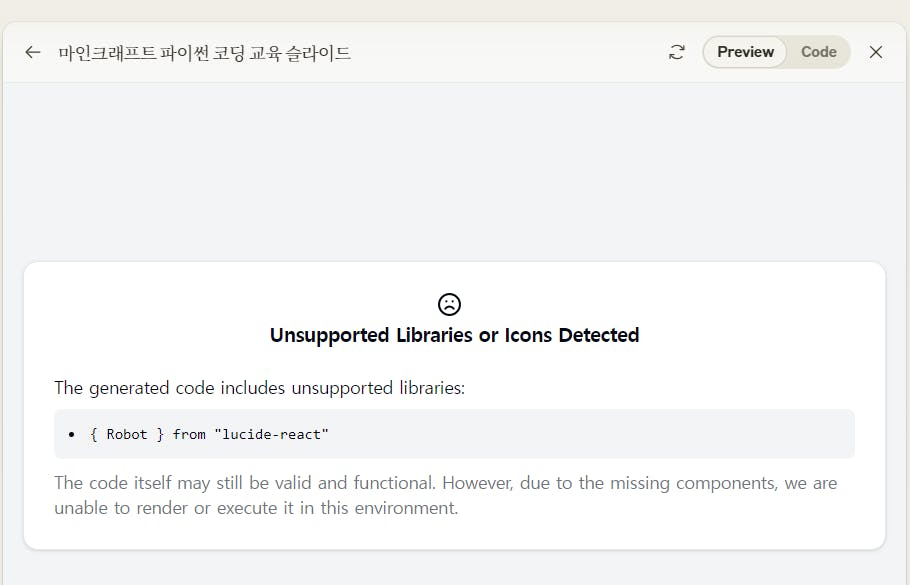The image size is (910, 585).
Task: Click the Robot import name in snippet
Action: [x=127, y=434]
